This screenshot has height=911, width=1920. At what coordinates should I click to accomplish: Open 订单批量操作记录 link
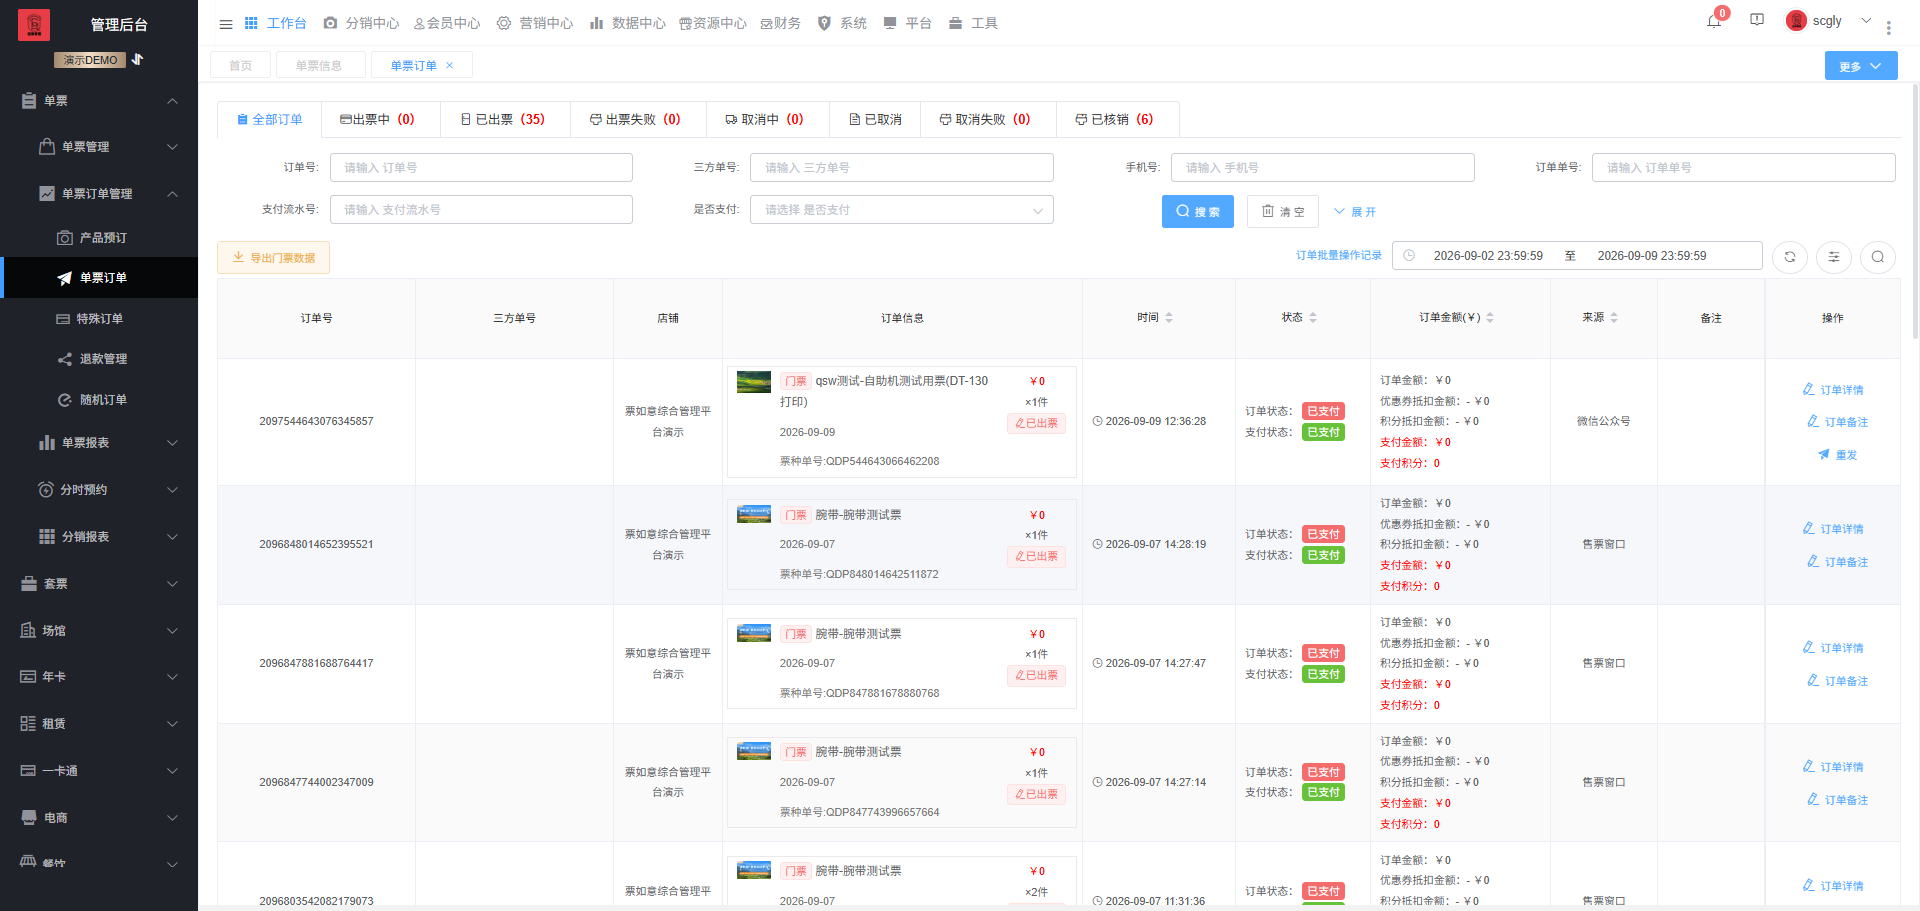tap(1339, 256)
